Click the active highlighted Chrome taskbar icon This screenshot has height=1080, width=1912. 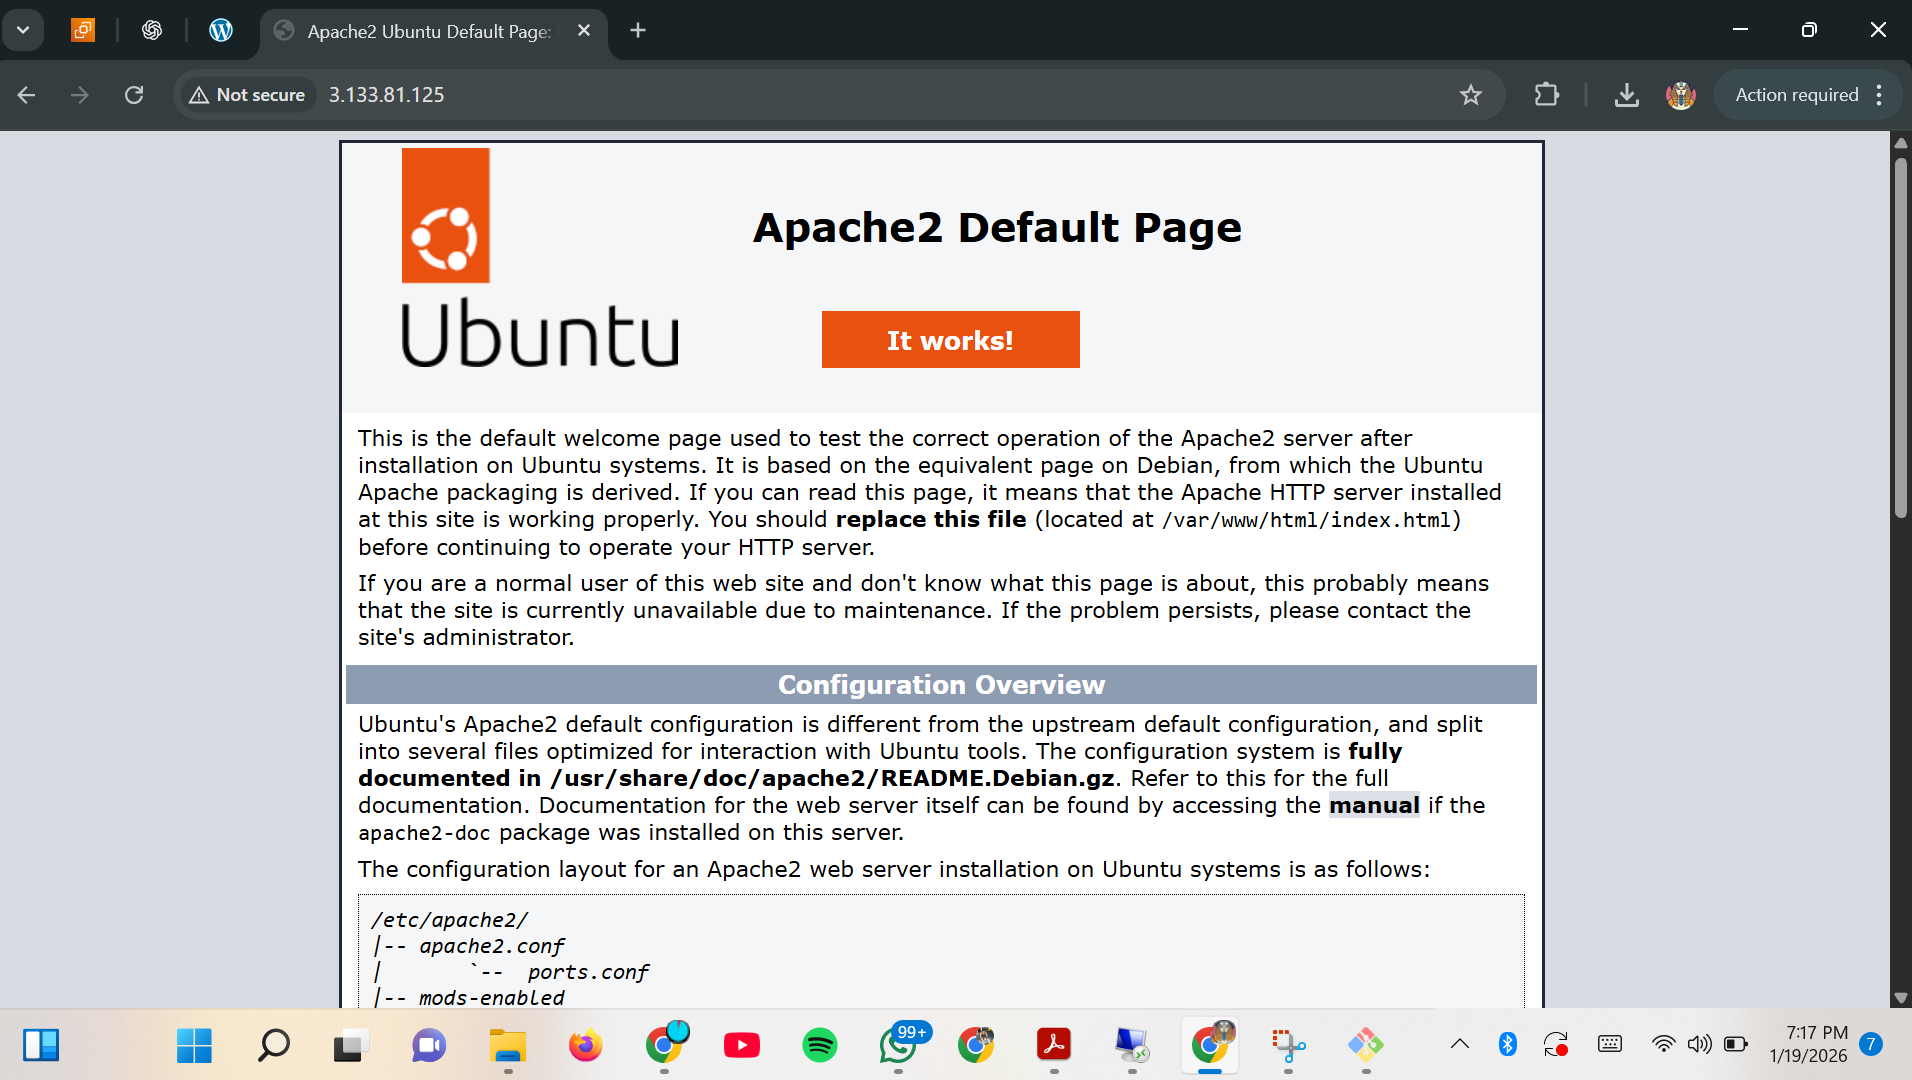tap(1210, 1045)
